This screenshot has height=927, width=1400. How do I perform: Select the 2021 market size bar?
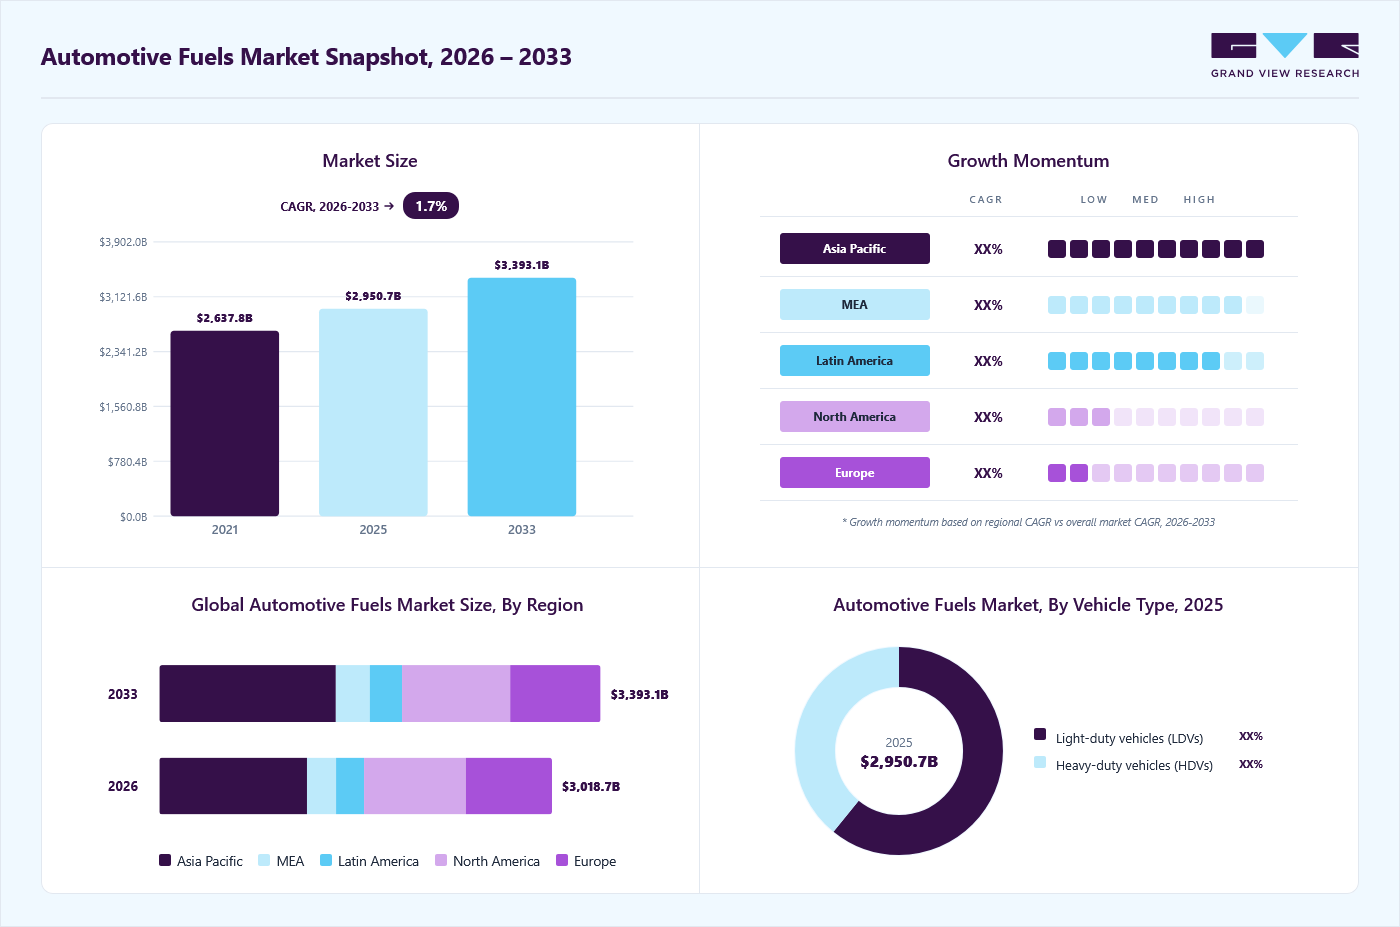[x=225, y=424]
